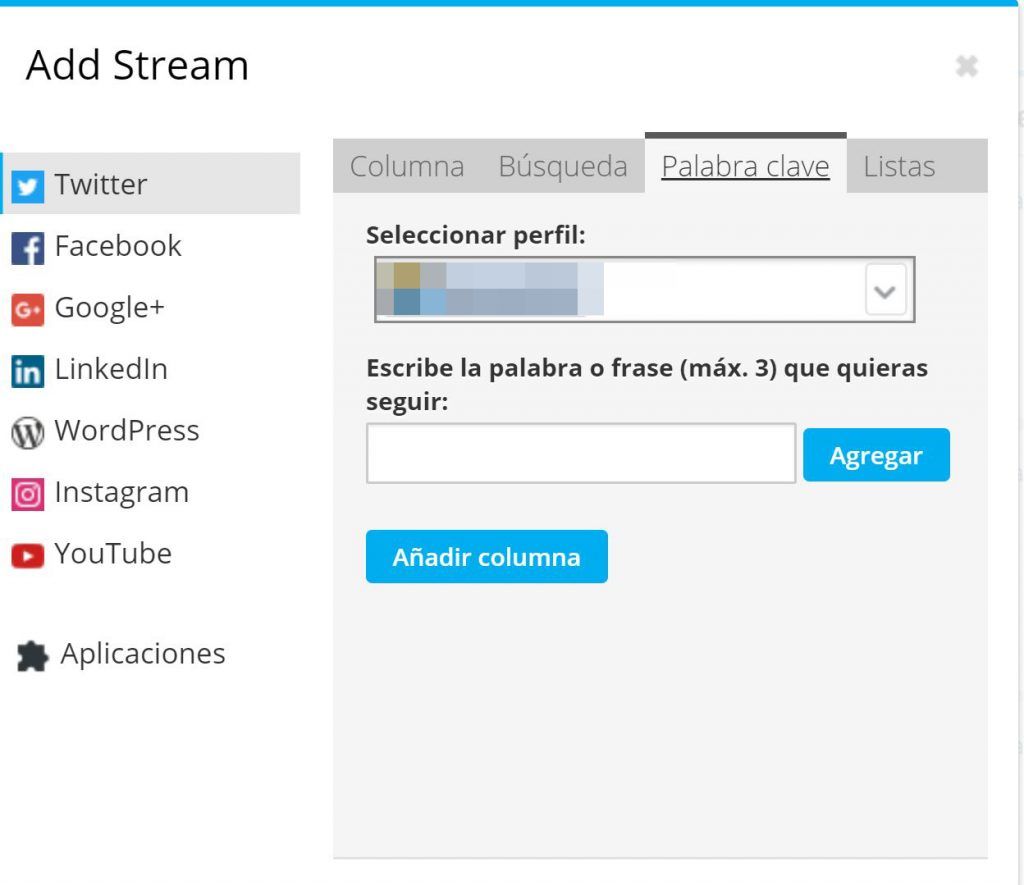The height and width of the screenshot is (885, 1024).
Task: Expand the Seleccionar perfil dropdown arrow
Action: 886,291
